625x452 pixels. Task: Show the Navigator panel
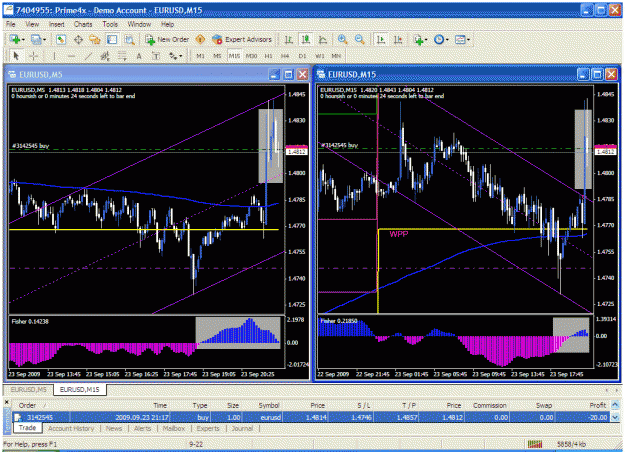95,39
